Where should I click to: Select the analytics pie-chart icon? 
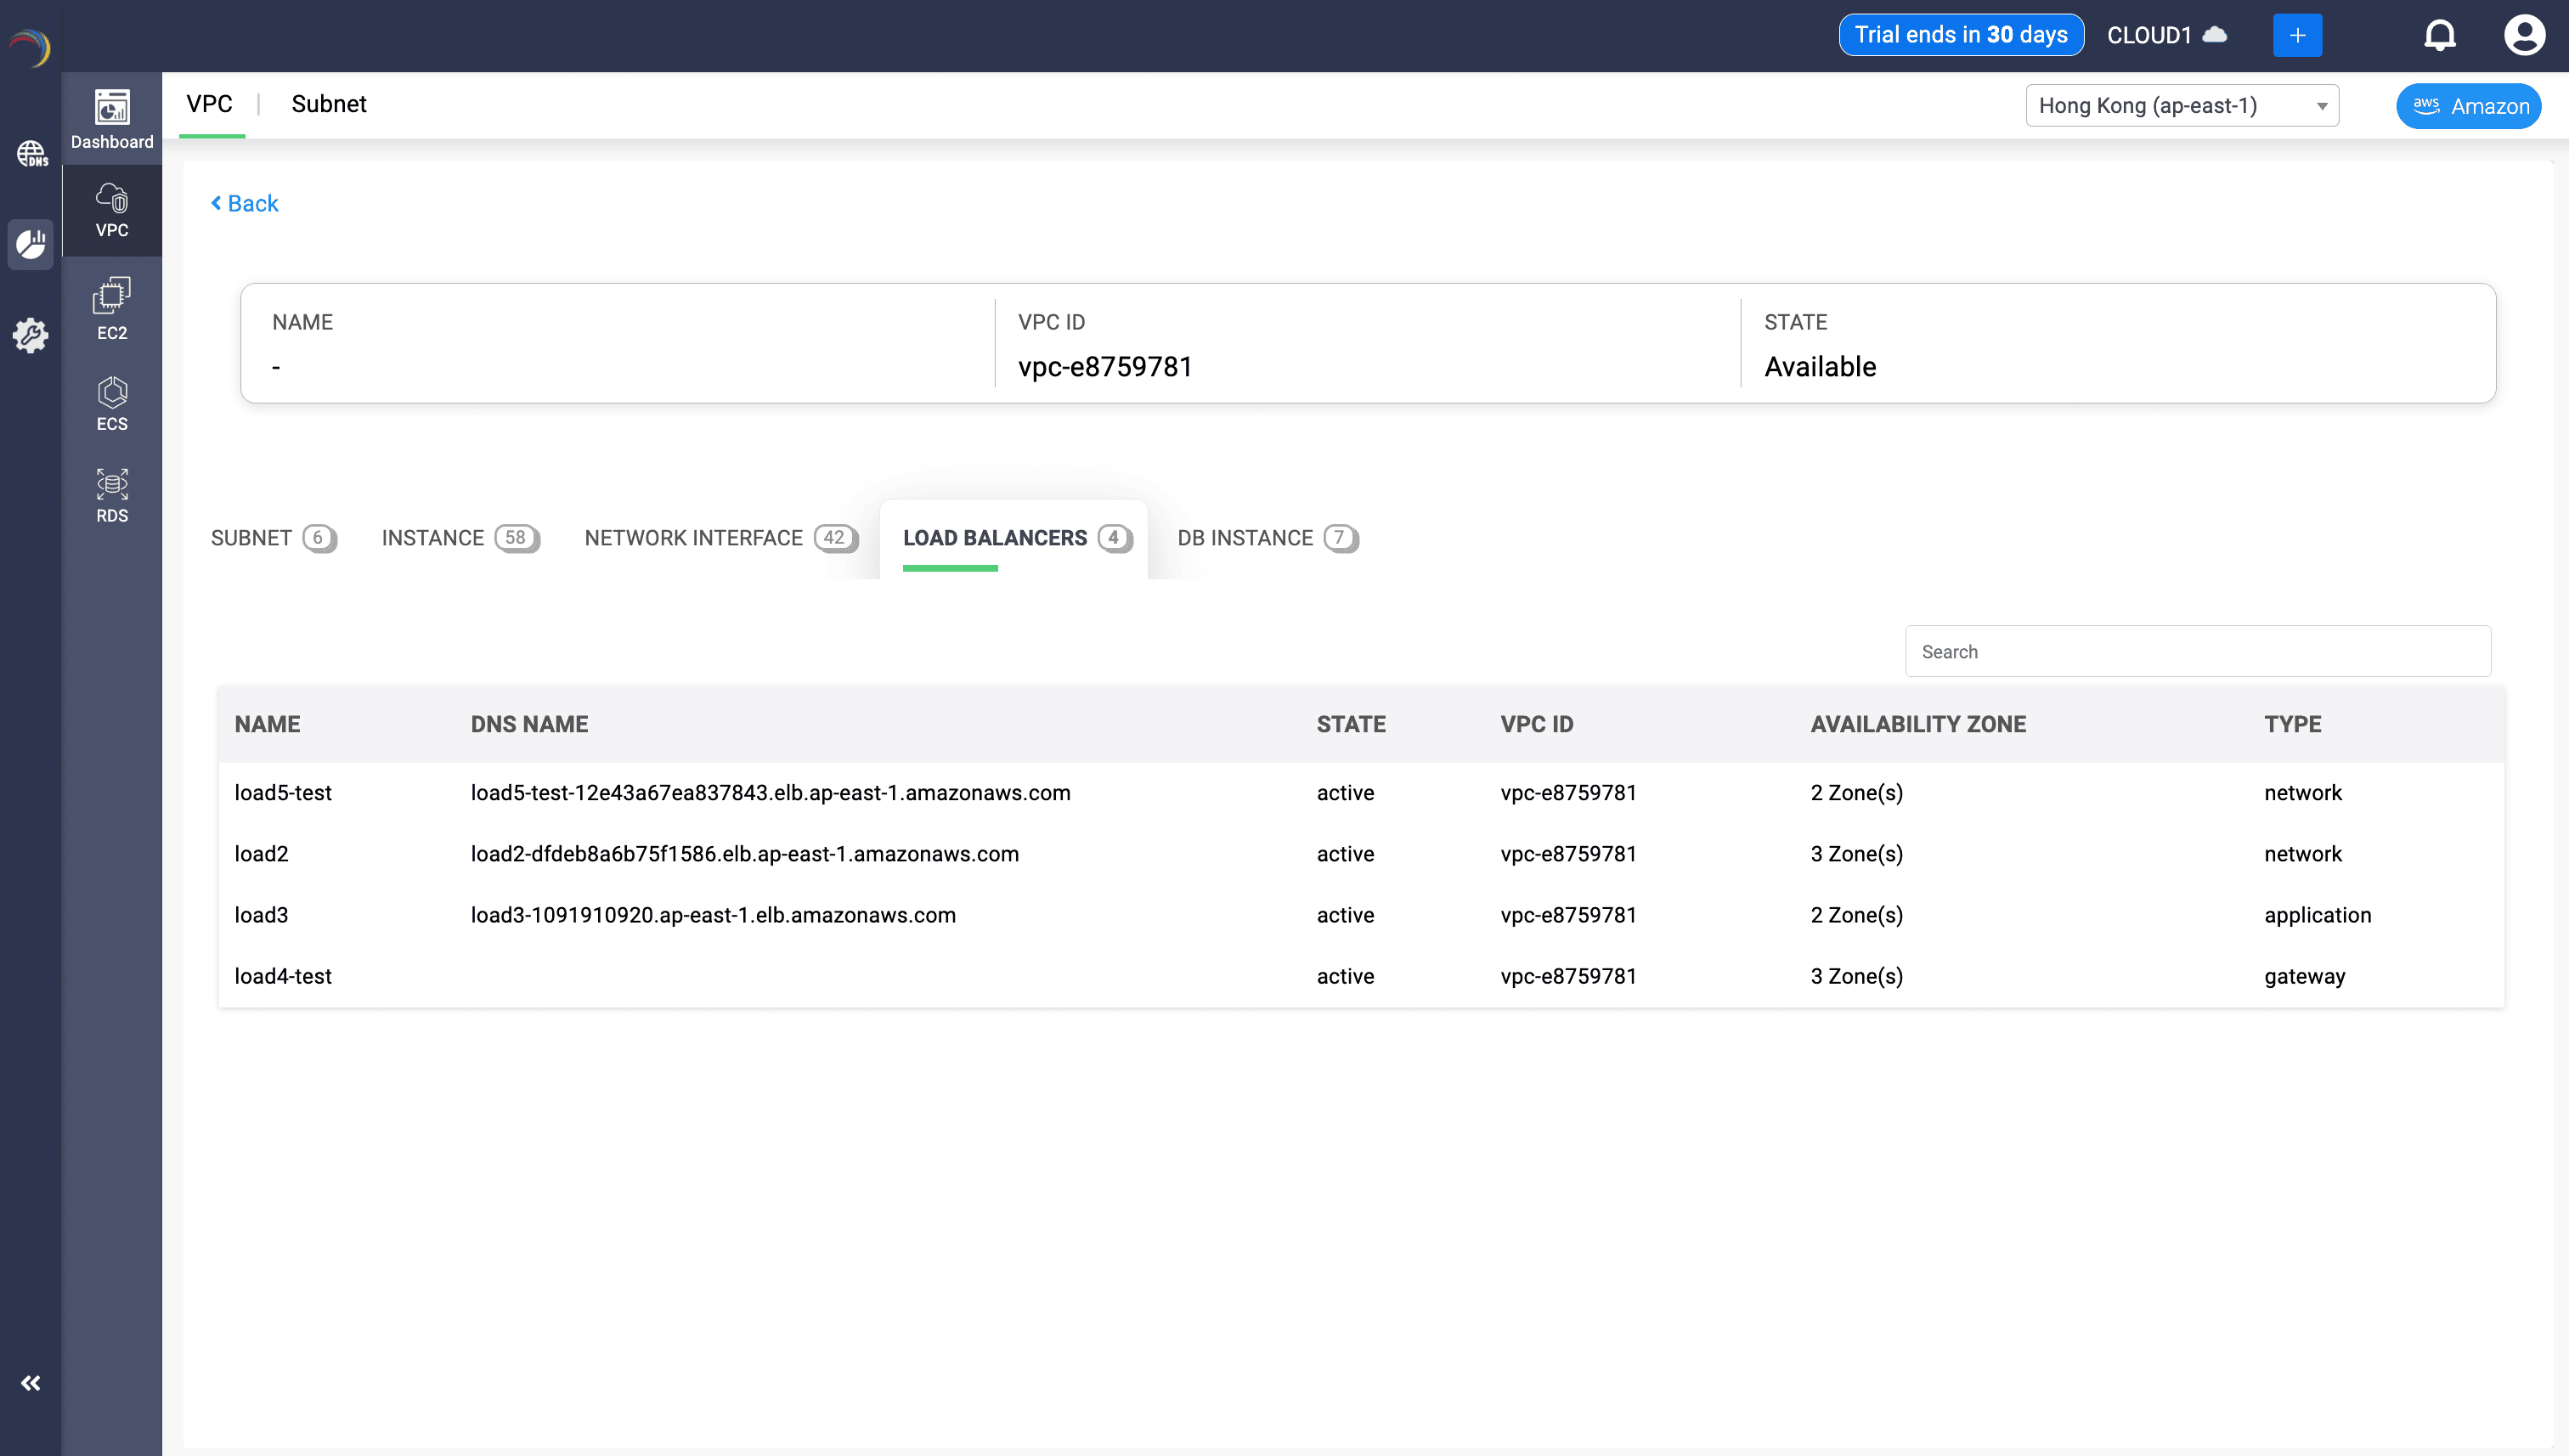click(x=31, y=243)
